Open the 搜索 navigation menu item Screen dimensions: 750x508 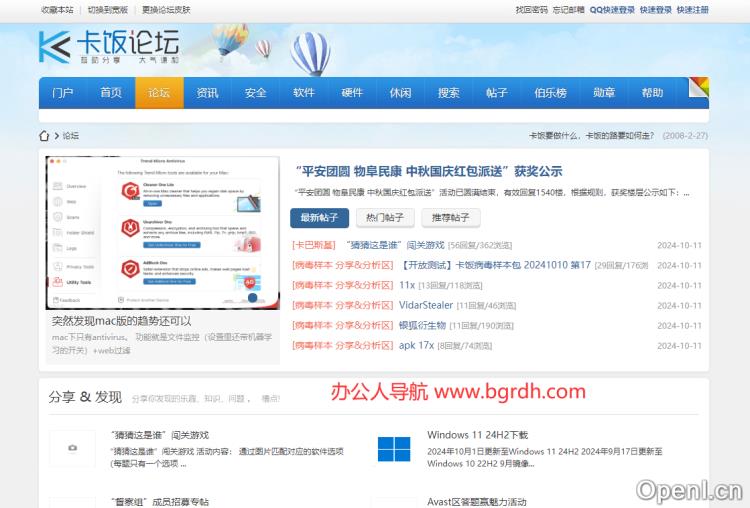tap(449, 93)
